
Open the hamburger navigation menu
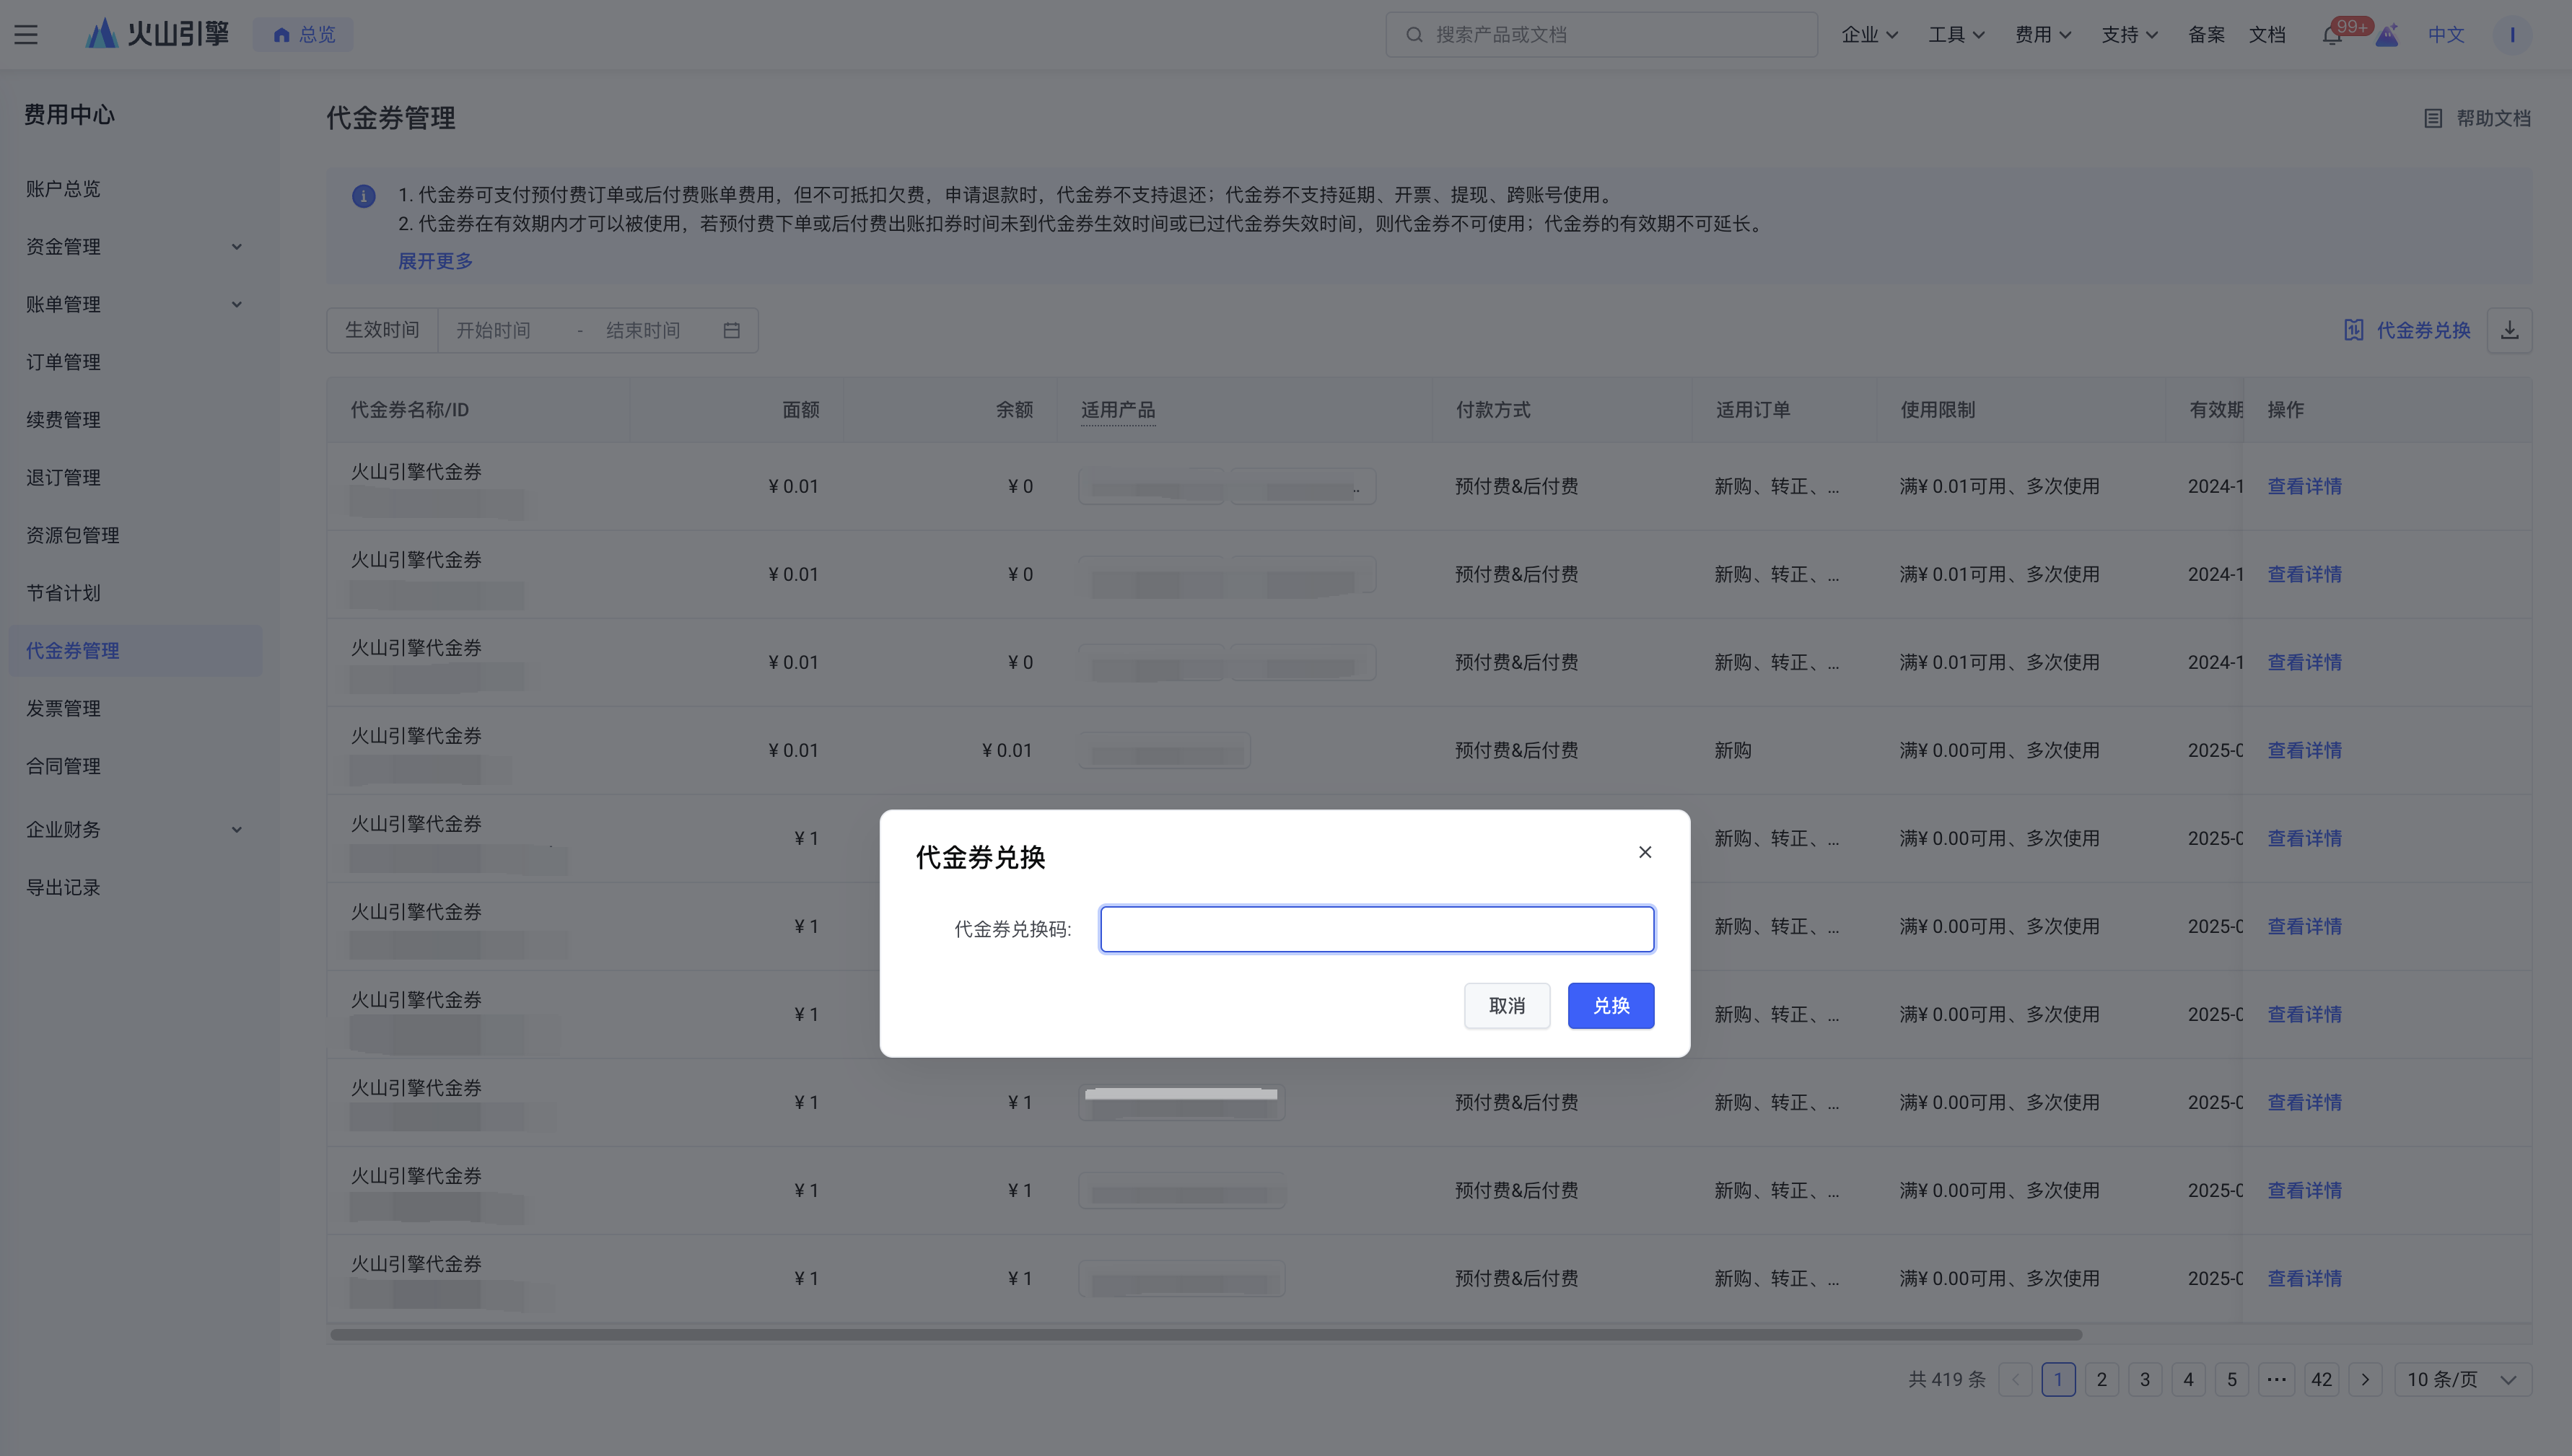coord(26,35)
